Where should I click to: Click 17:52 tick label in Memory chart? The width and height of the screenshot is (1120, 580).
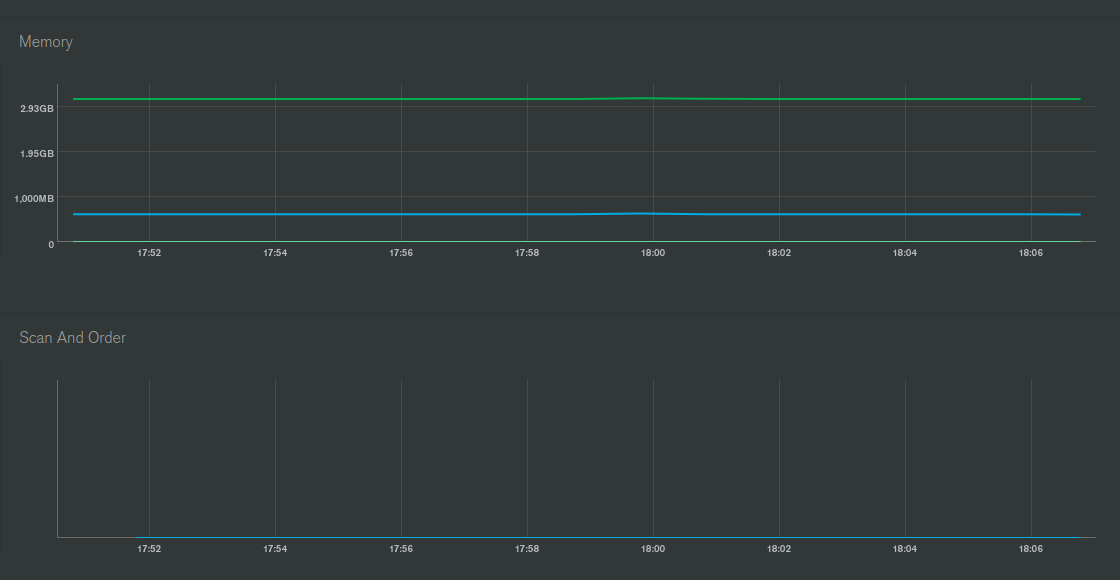pyautogui.click(x=149, y=253)
